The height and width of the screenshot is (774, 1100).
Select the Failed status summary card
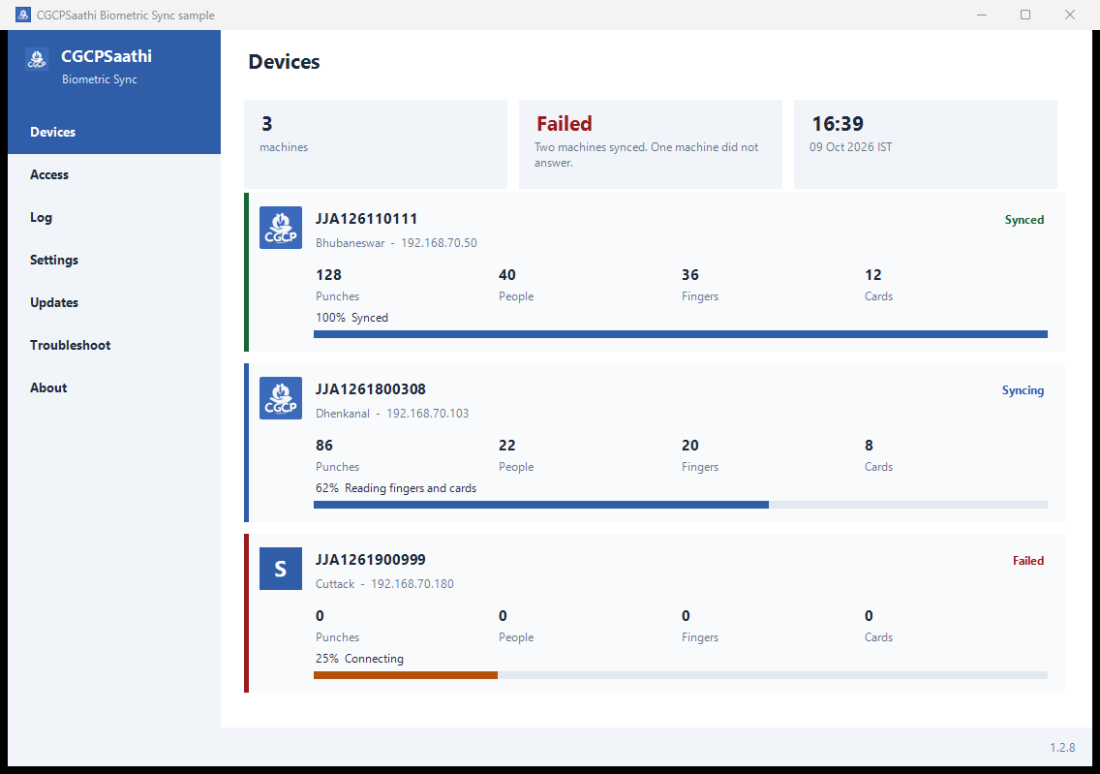tap(650, 144)
